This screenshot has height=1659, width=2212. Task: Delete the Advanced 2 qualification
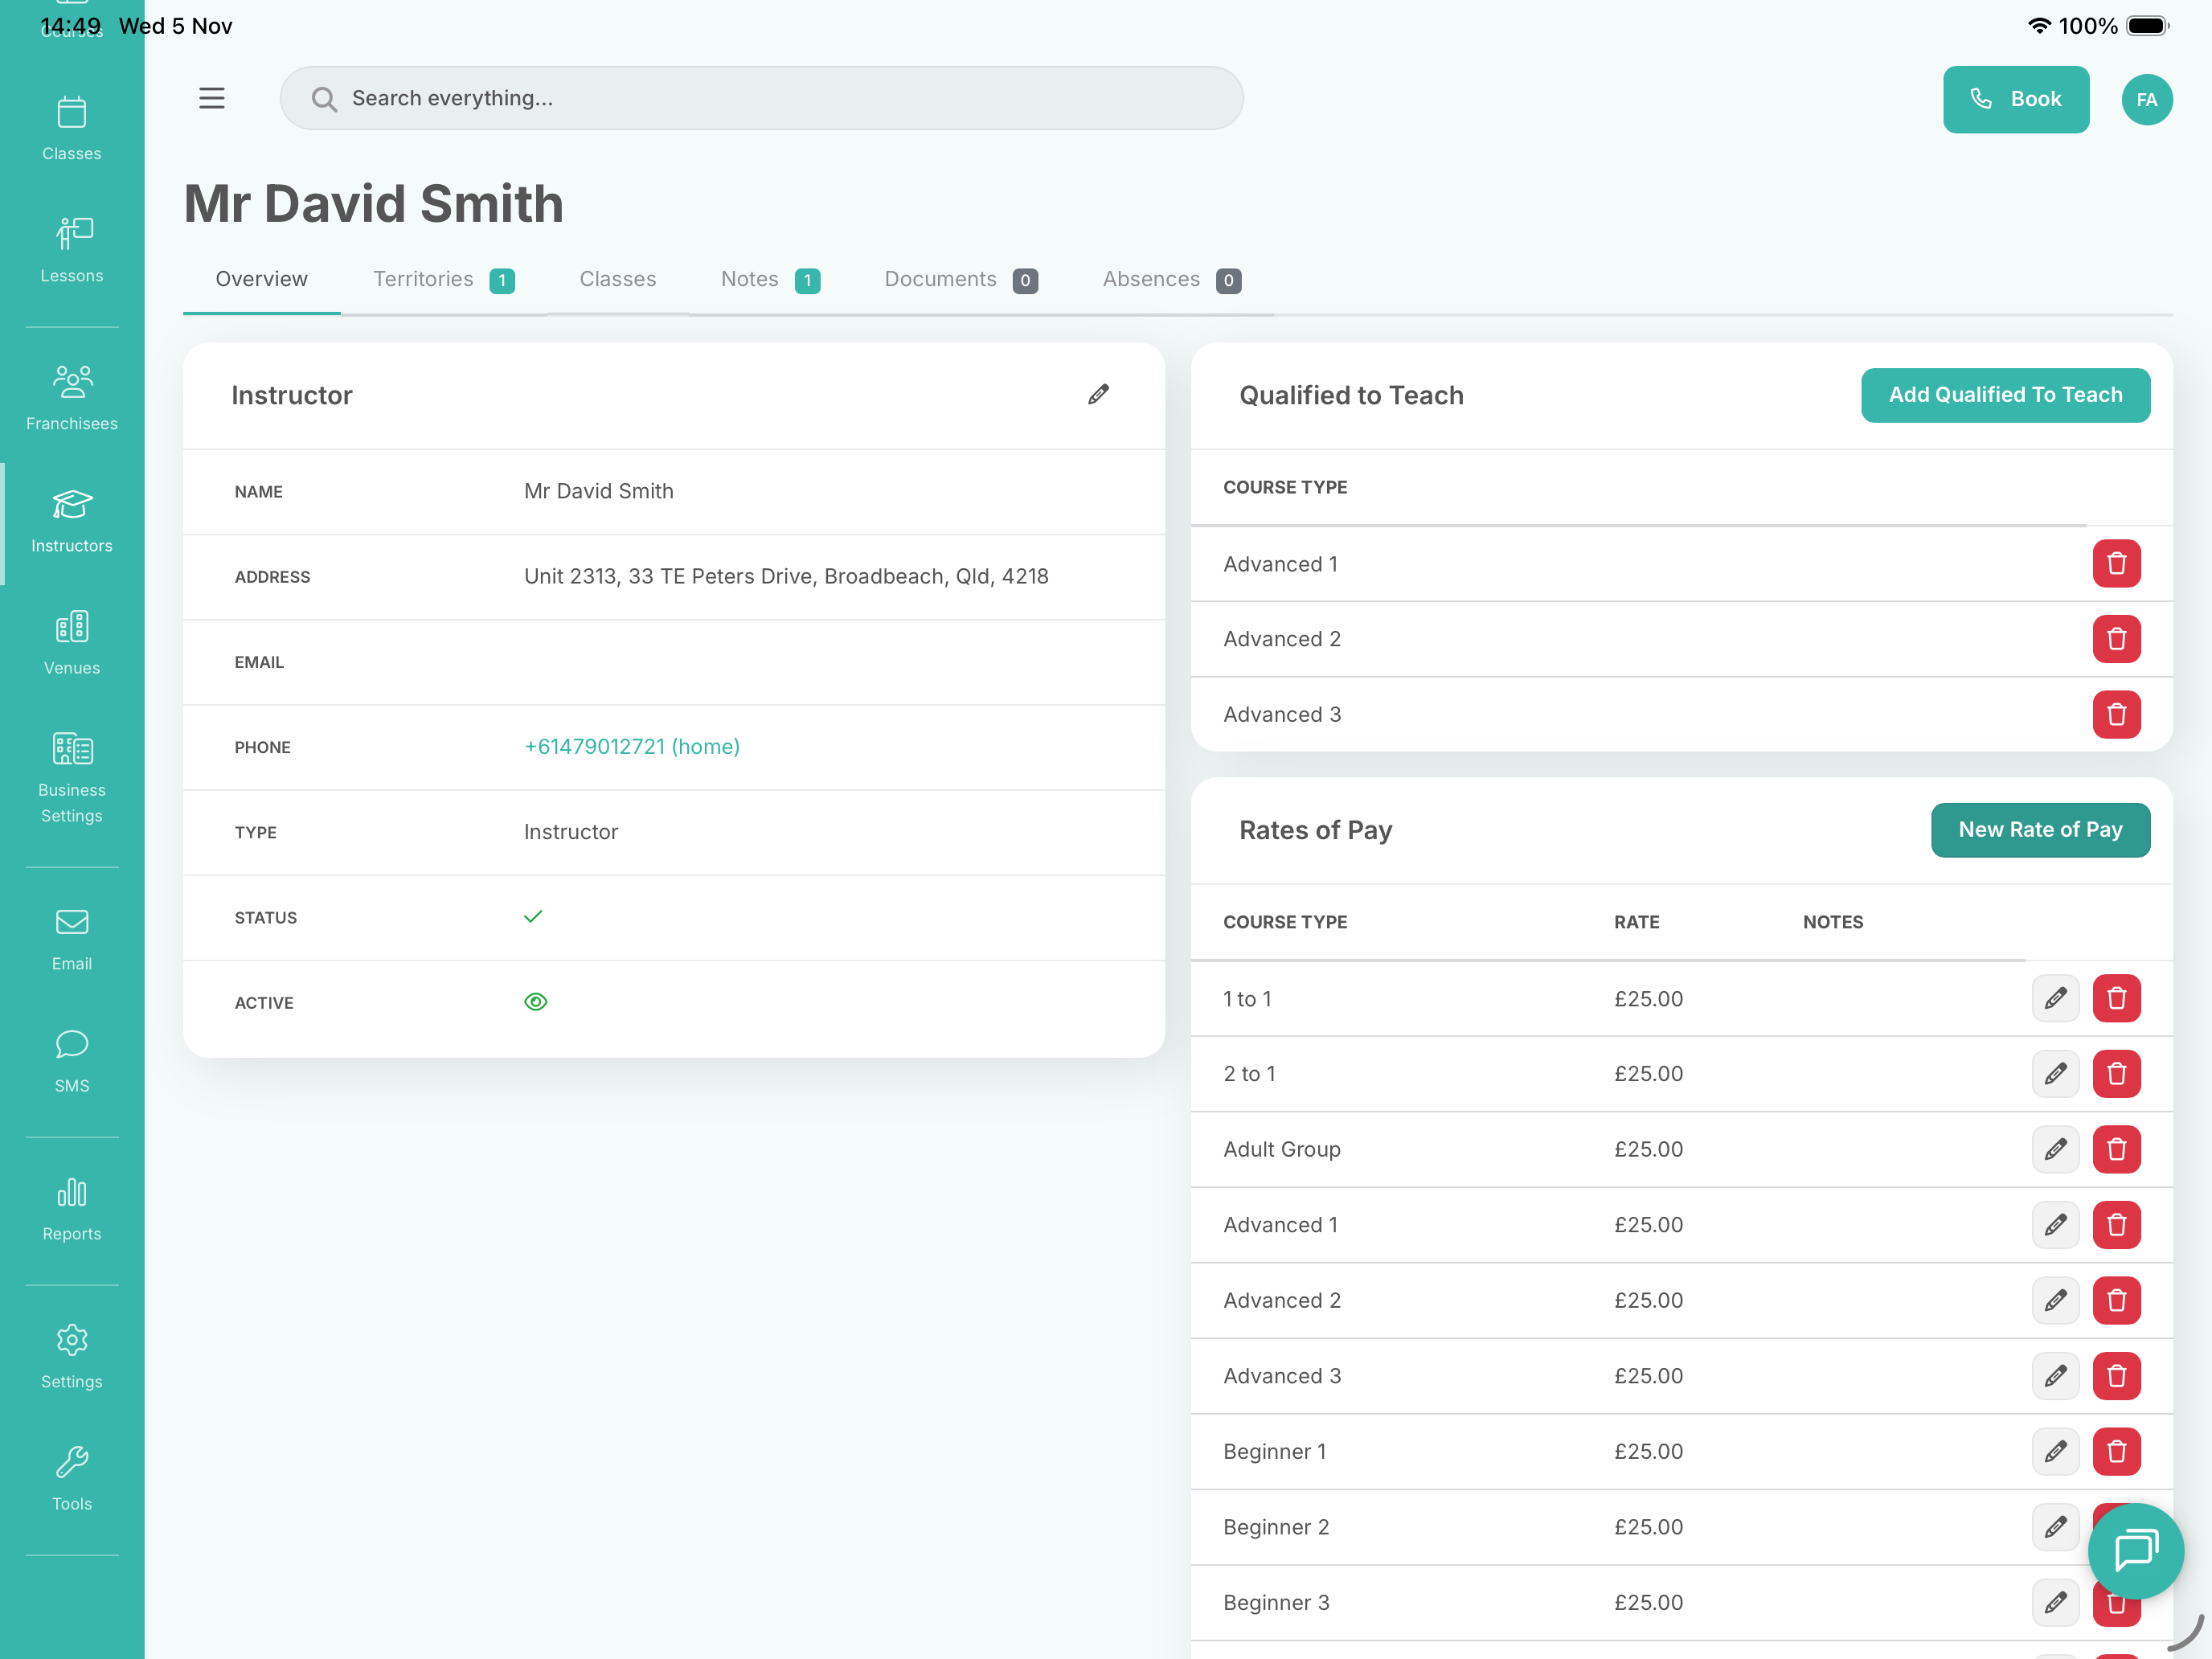click(x=2116, y=639)
